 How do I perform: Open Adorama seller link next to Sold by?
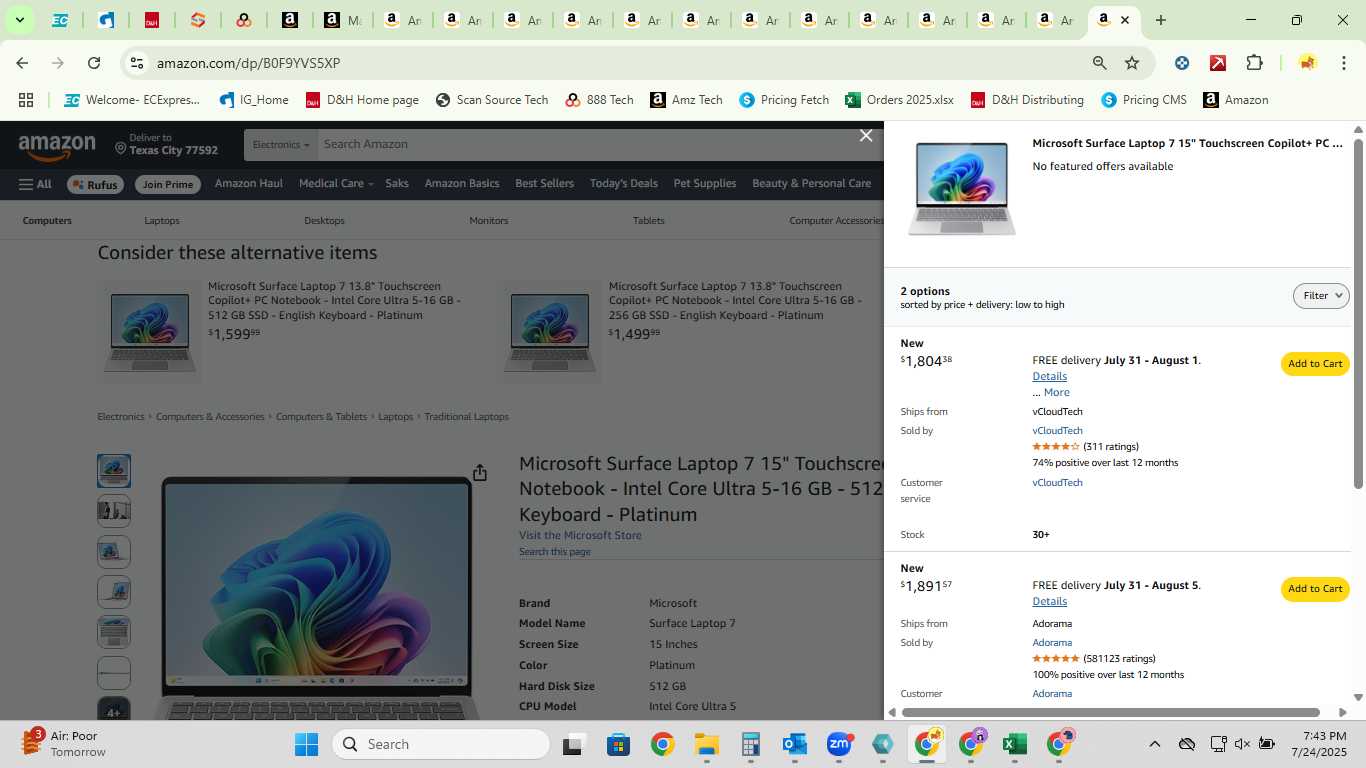click(1052, 643)
